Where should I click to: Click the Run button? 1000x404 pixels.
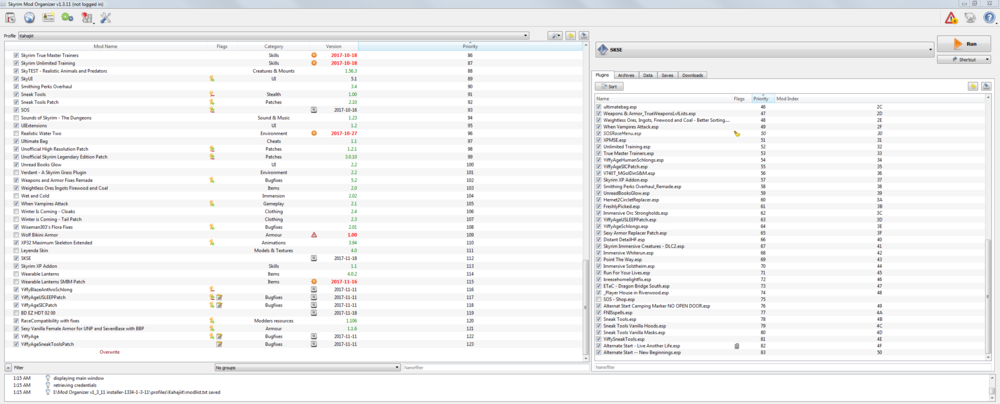[x=966, y=44]
